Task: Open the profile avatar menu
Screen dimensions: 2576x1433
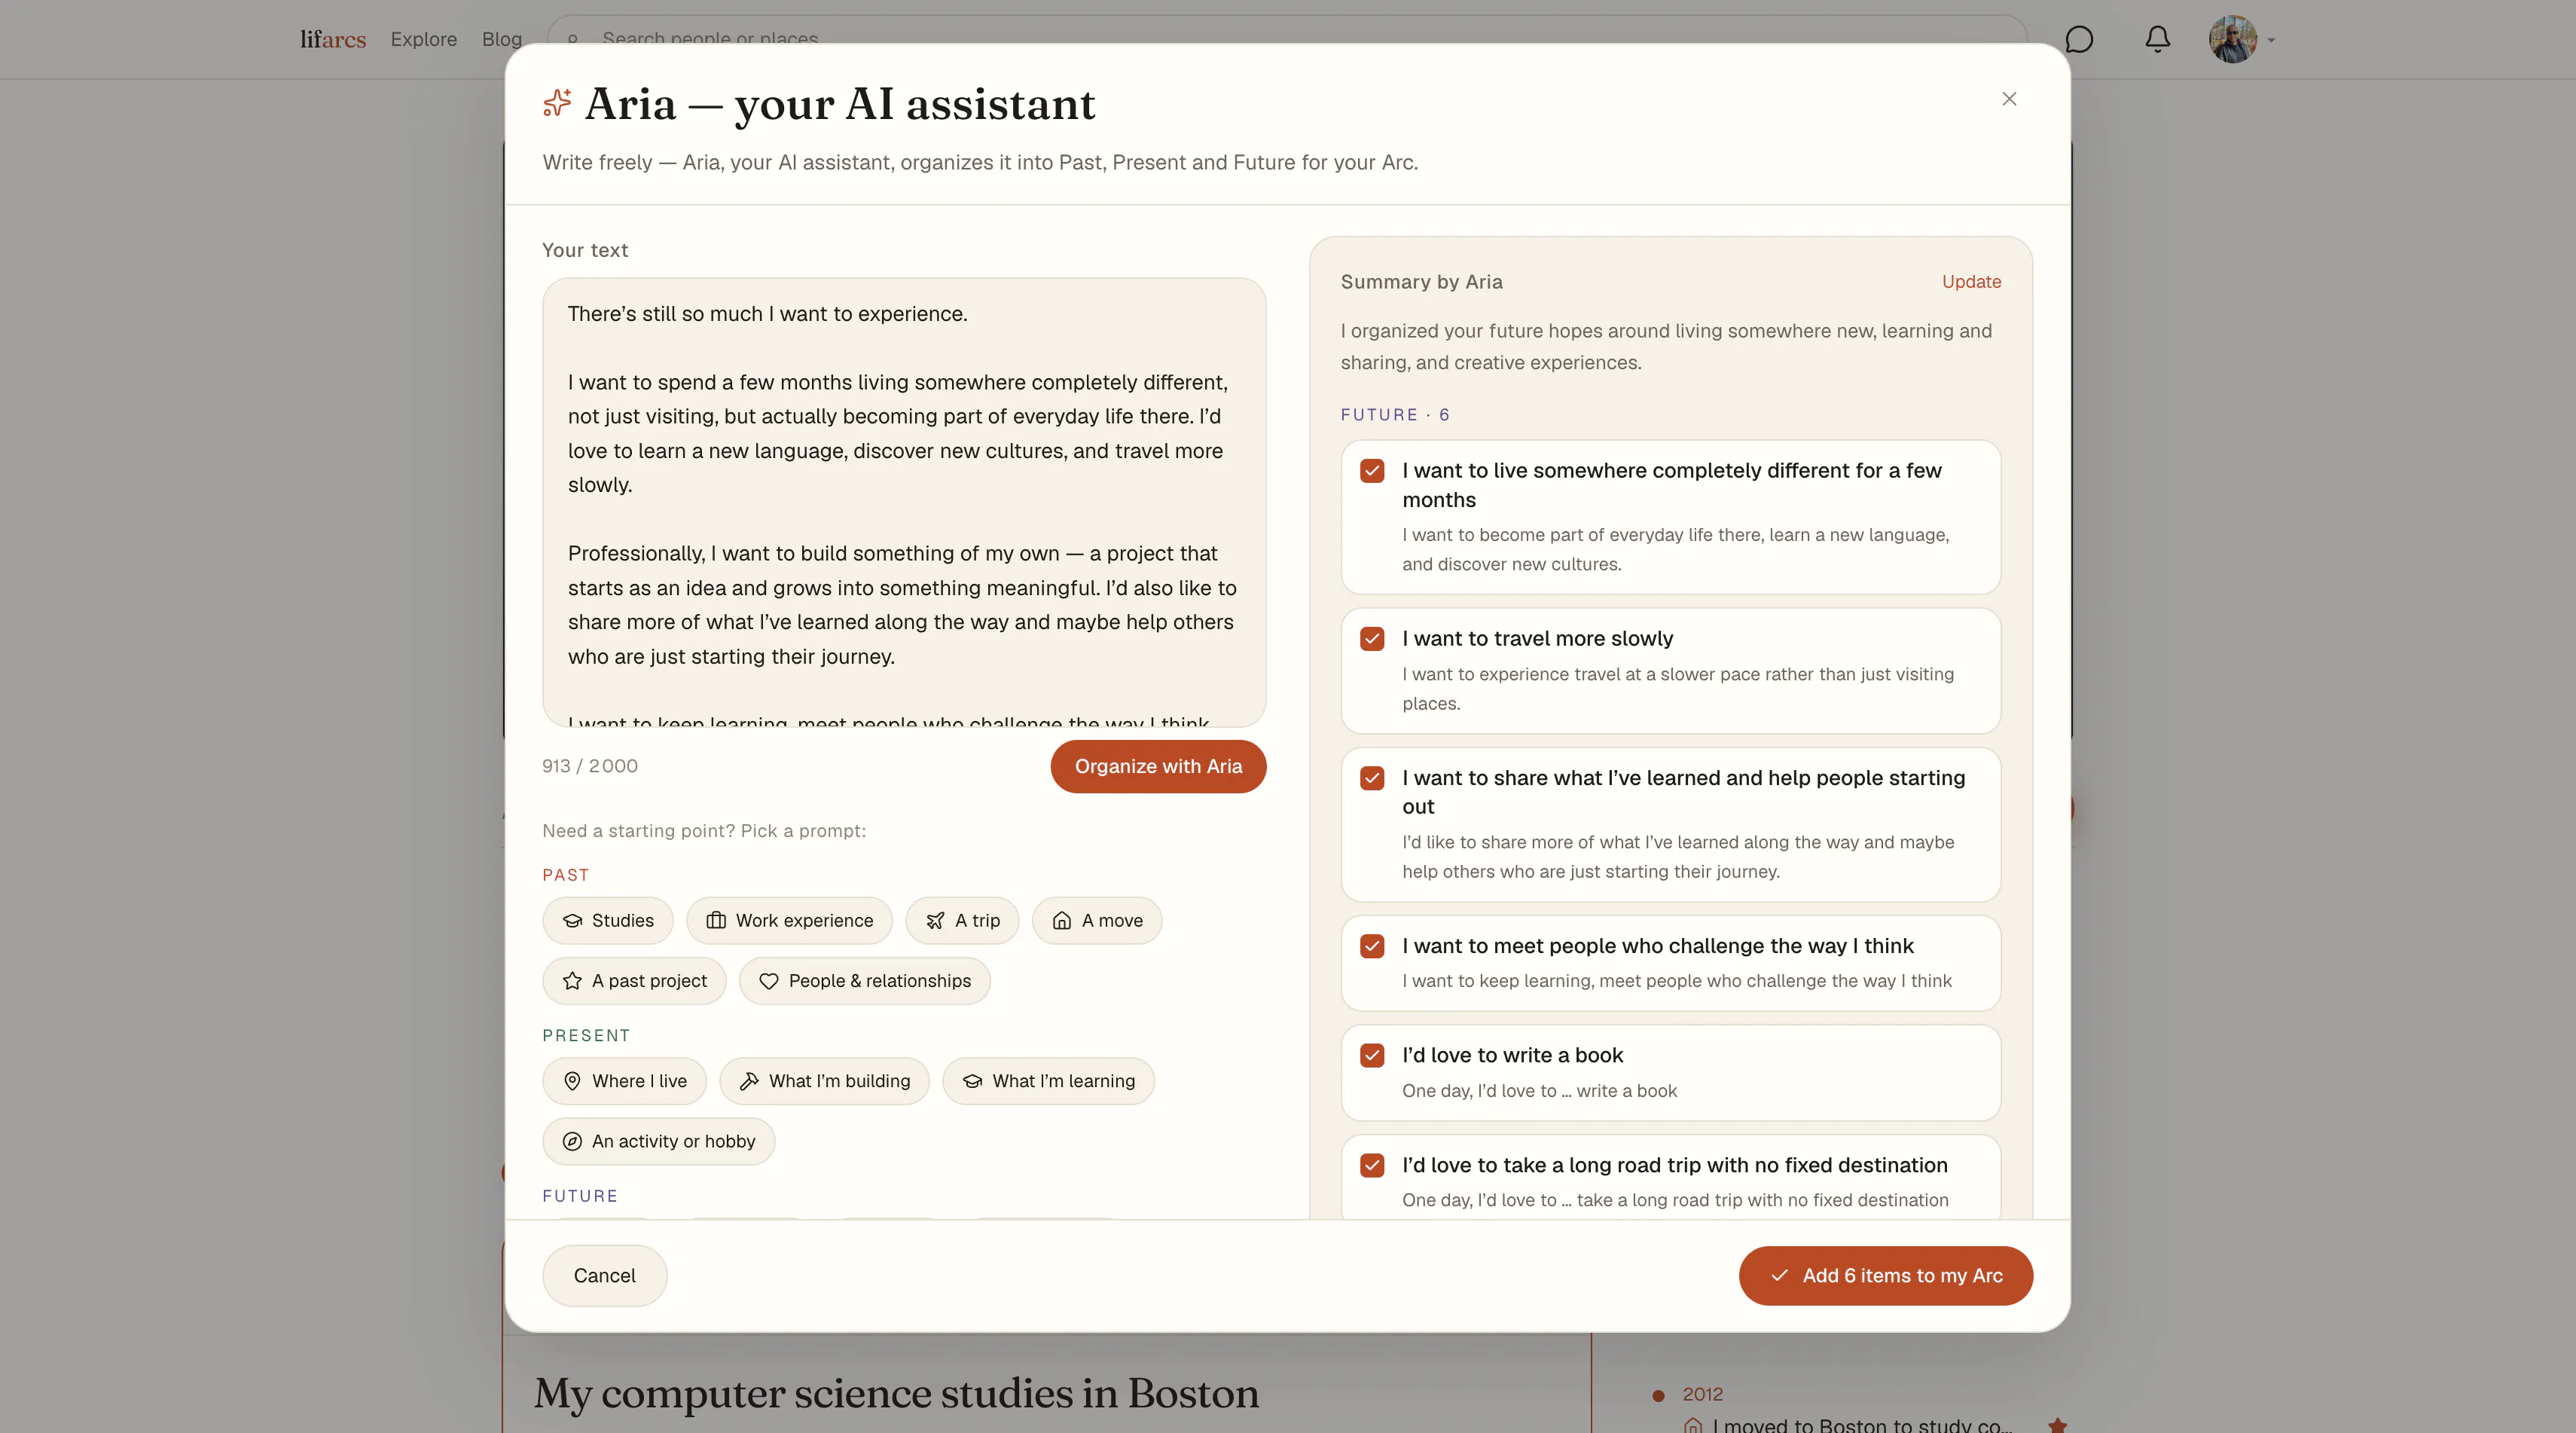Action: tap(2232, 39)
